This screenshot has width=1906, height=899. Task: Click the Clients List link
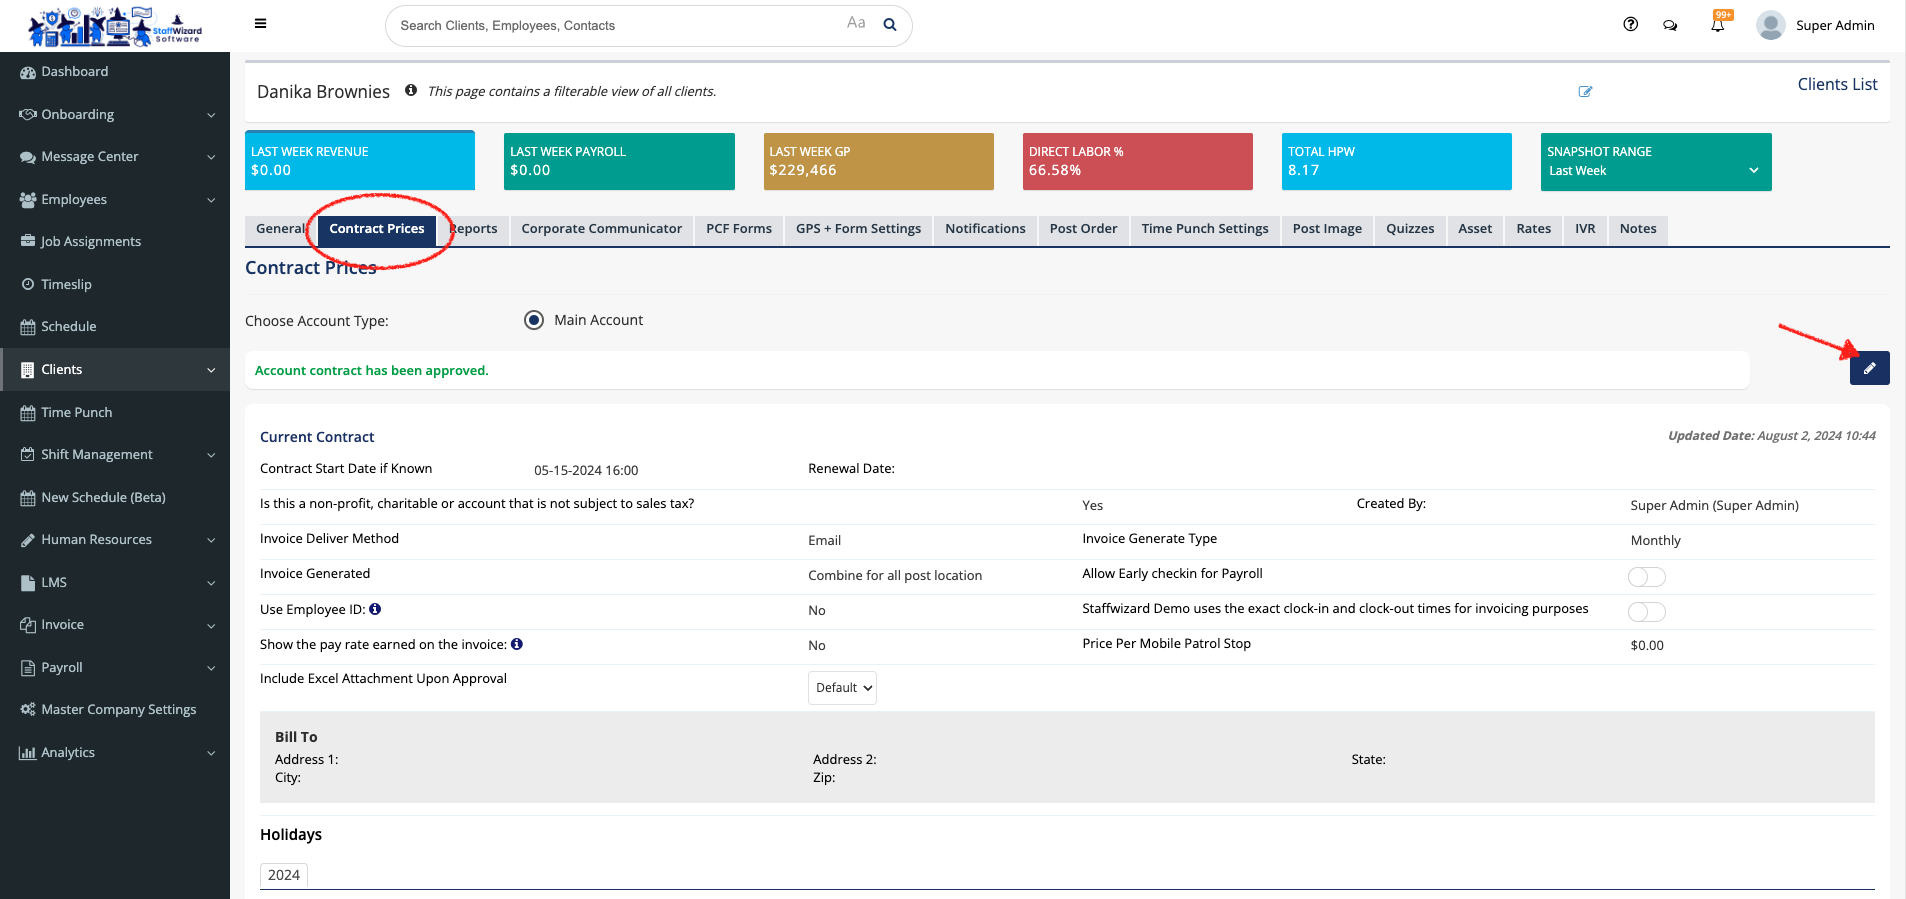pos(1836,84)
